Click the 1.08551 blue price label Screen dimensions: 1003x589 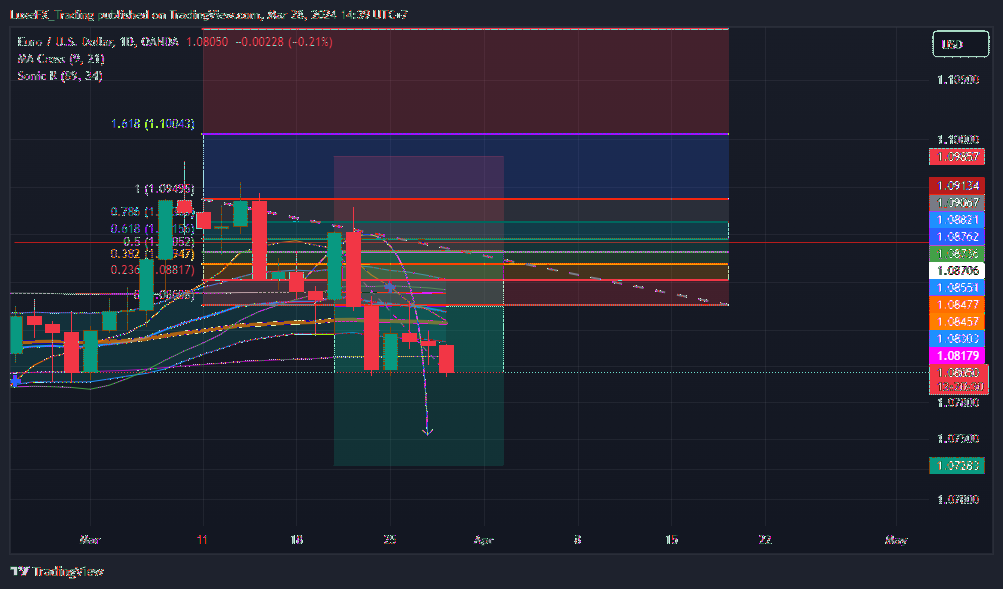pyautogui.click(x=957, y=288)
